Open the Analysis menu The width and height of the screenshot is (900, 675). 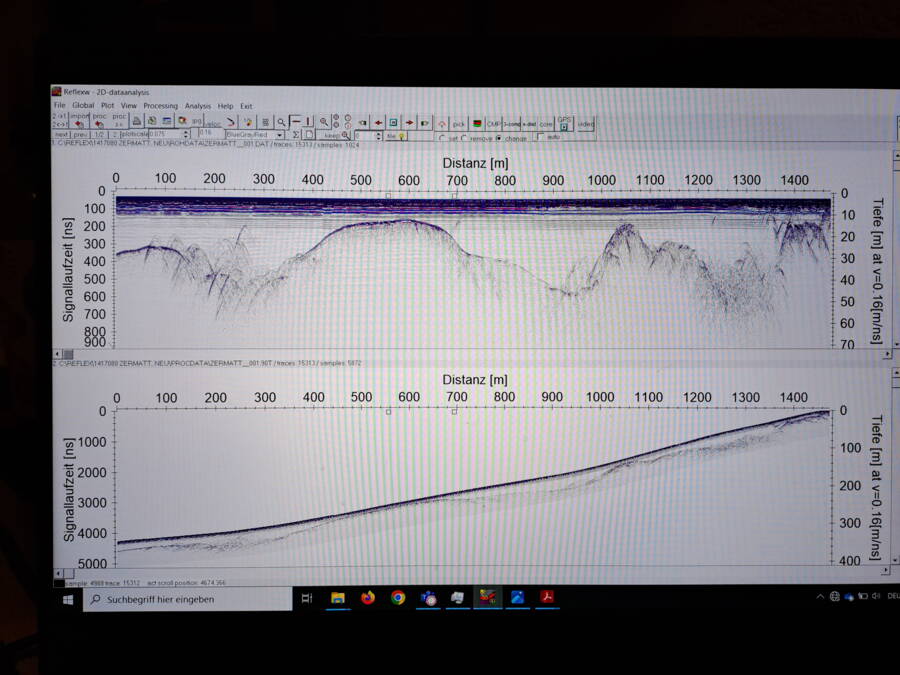coord(197,105)
